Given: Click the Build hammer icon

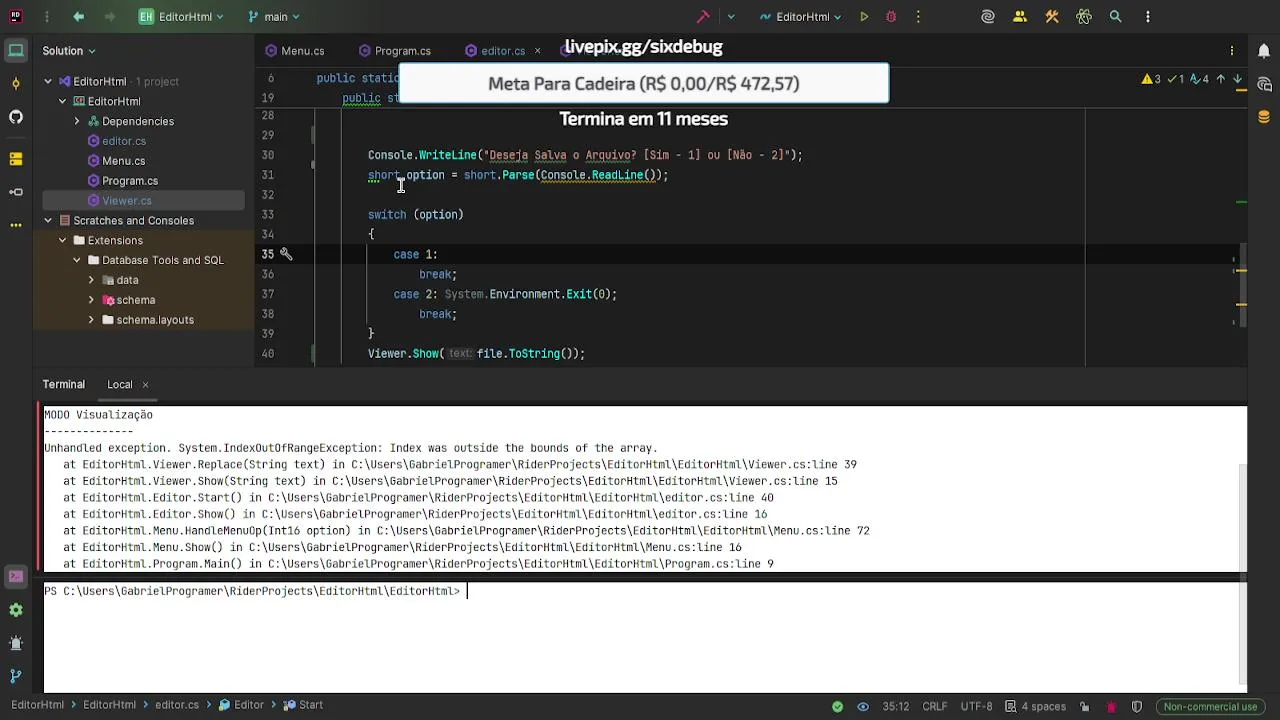Looking at the screenshot, I should pyautogui.click(x=703, y=17).
